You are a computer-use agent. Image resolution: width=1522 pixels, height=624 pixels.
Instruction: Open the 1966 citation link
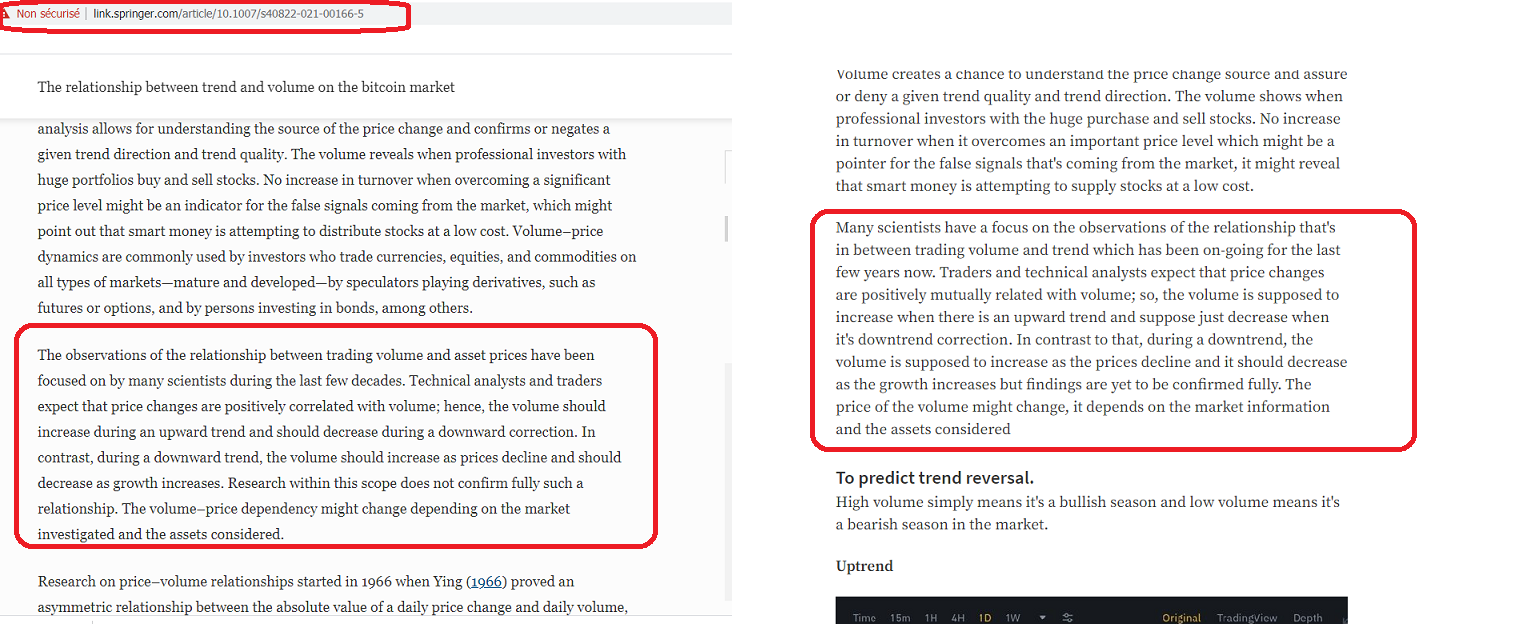point(486,581)
